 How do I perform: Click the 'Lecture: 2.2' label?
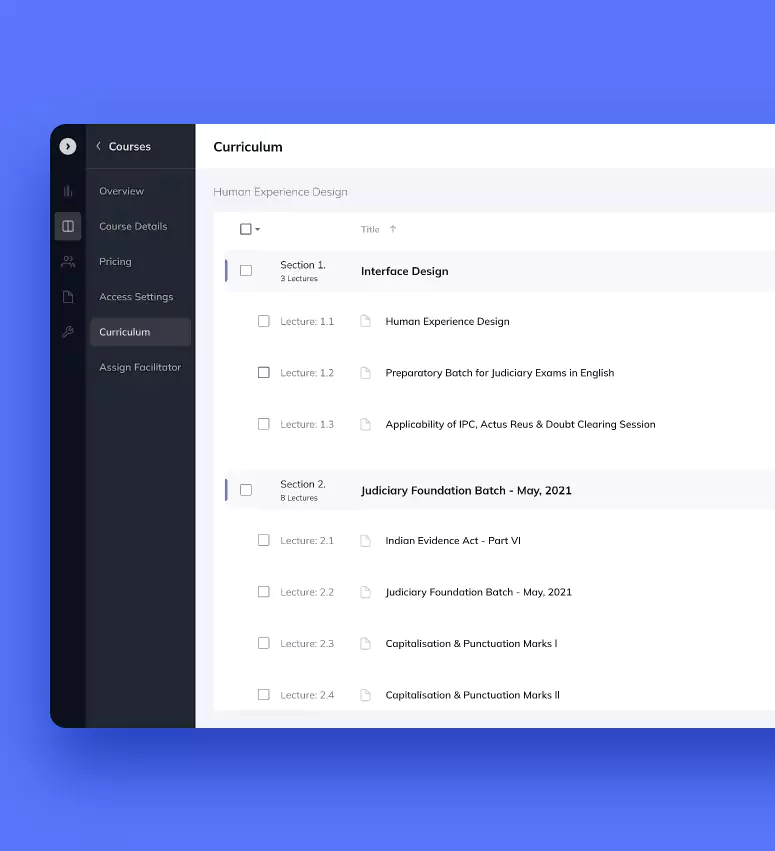307,592
